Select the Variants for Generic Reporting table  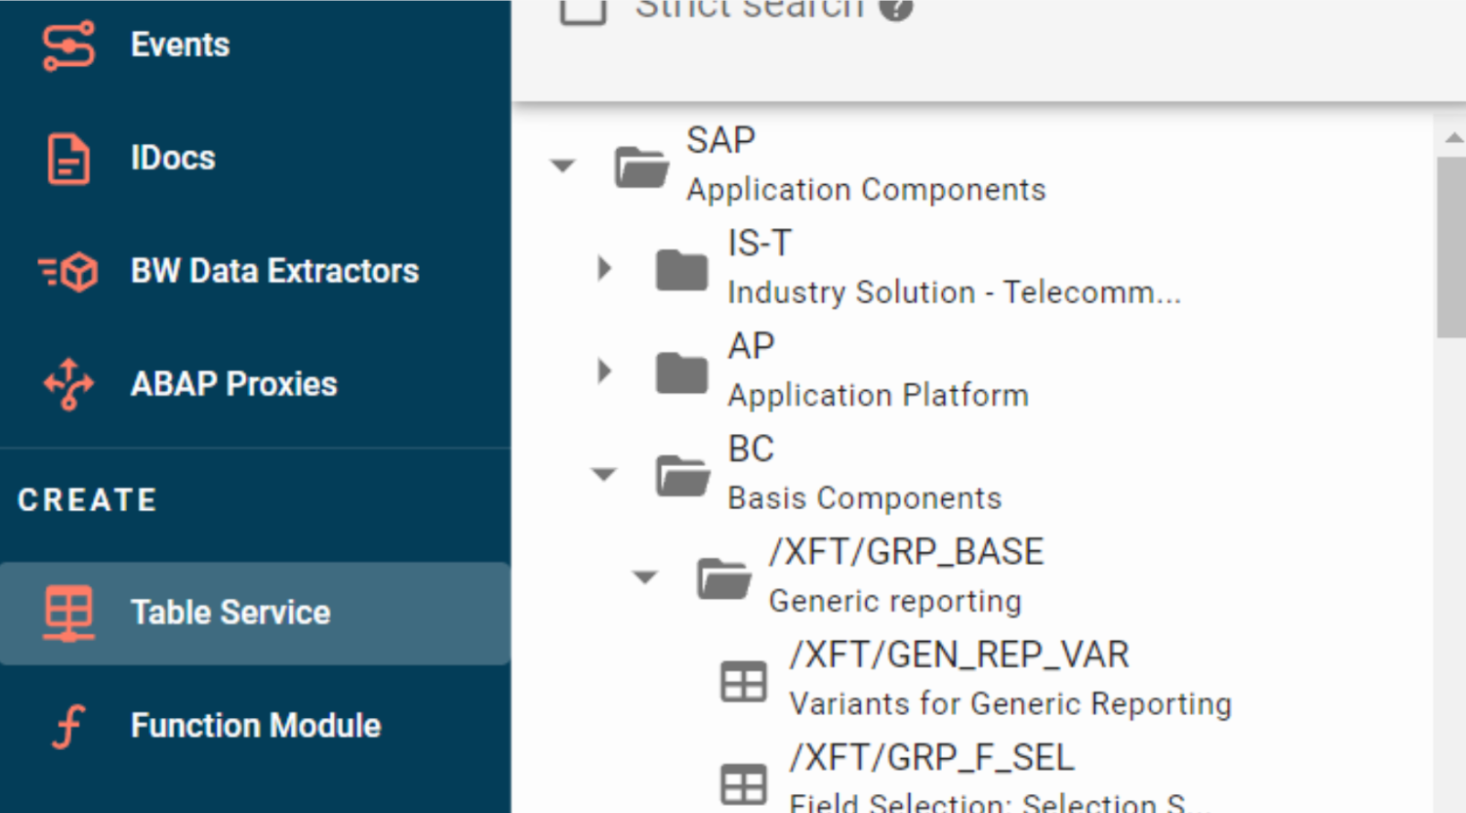tap(1010, 703)
